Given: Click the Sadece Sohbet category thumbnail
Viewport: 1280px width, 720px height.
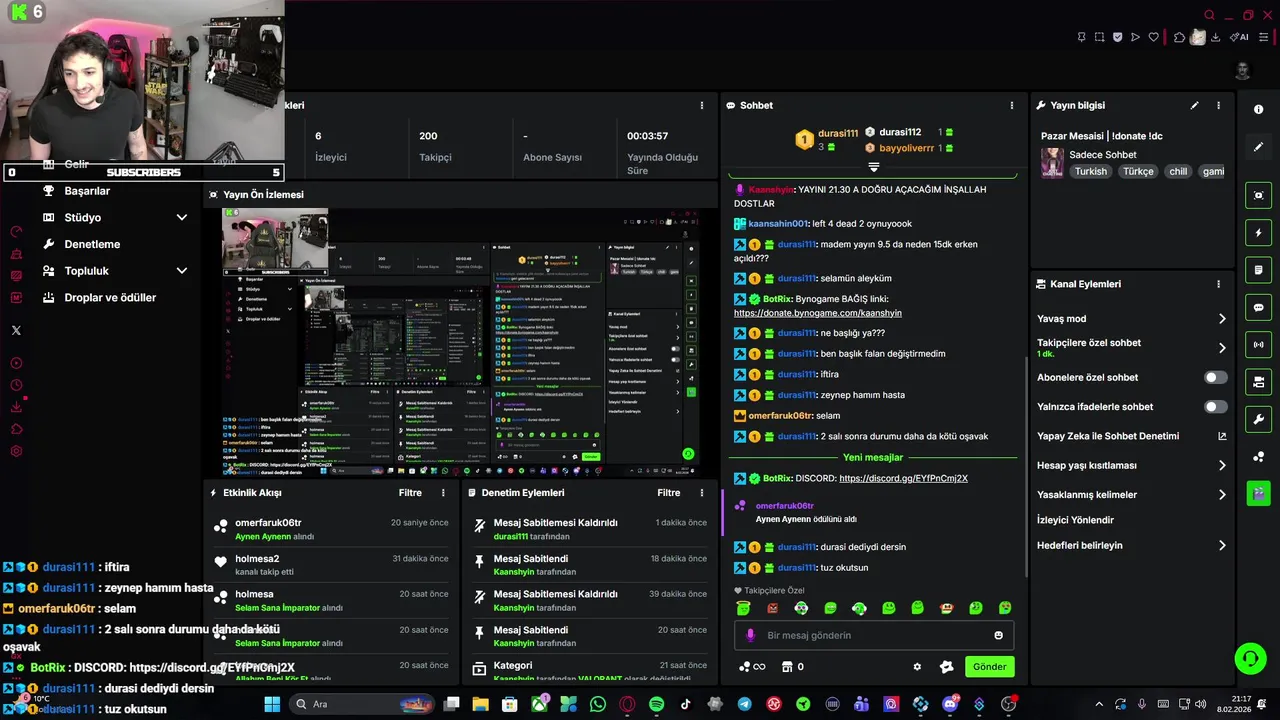Looking at the screenshot, I should coord(1052,163).
